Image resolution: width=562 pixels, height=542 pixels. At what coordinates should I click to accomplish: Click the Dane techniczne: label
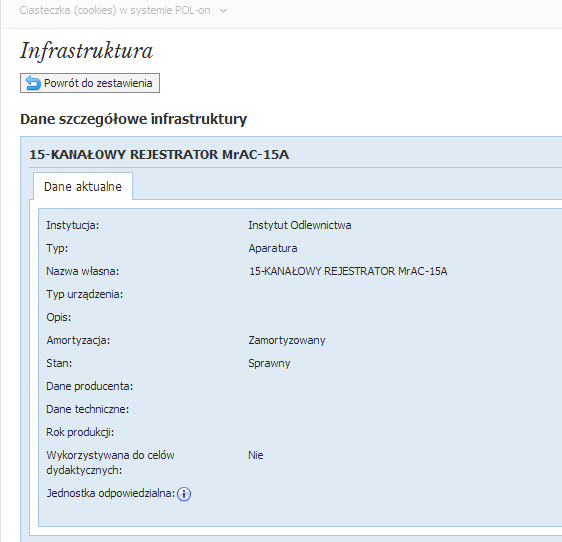tap(87, 409)
